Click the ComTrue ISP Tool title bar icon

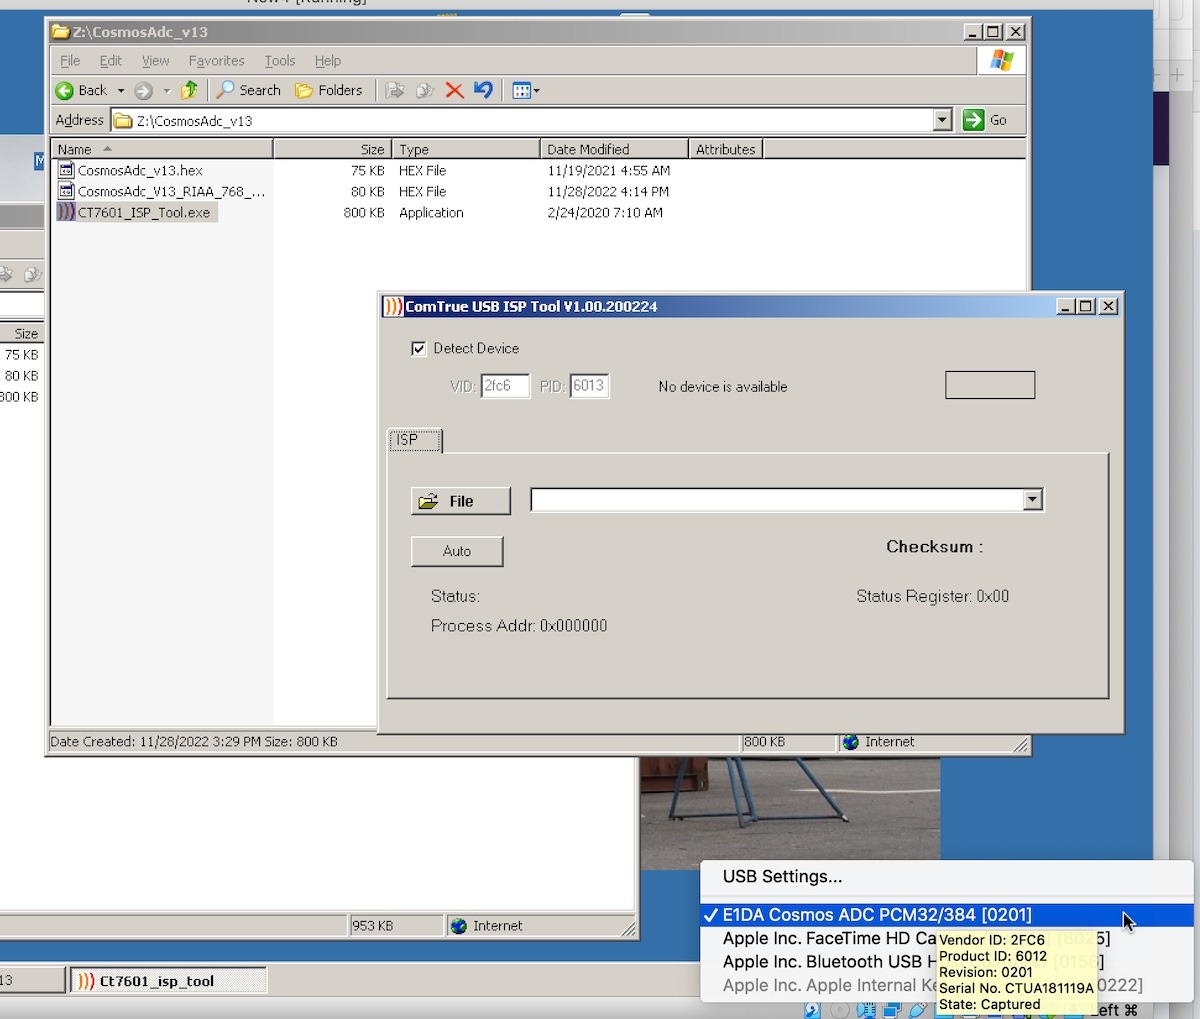[394, 306]
